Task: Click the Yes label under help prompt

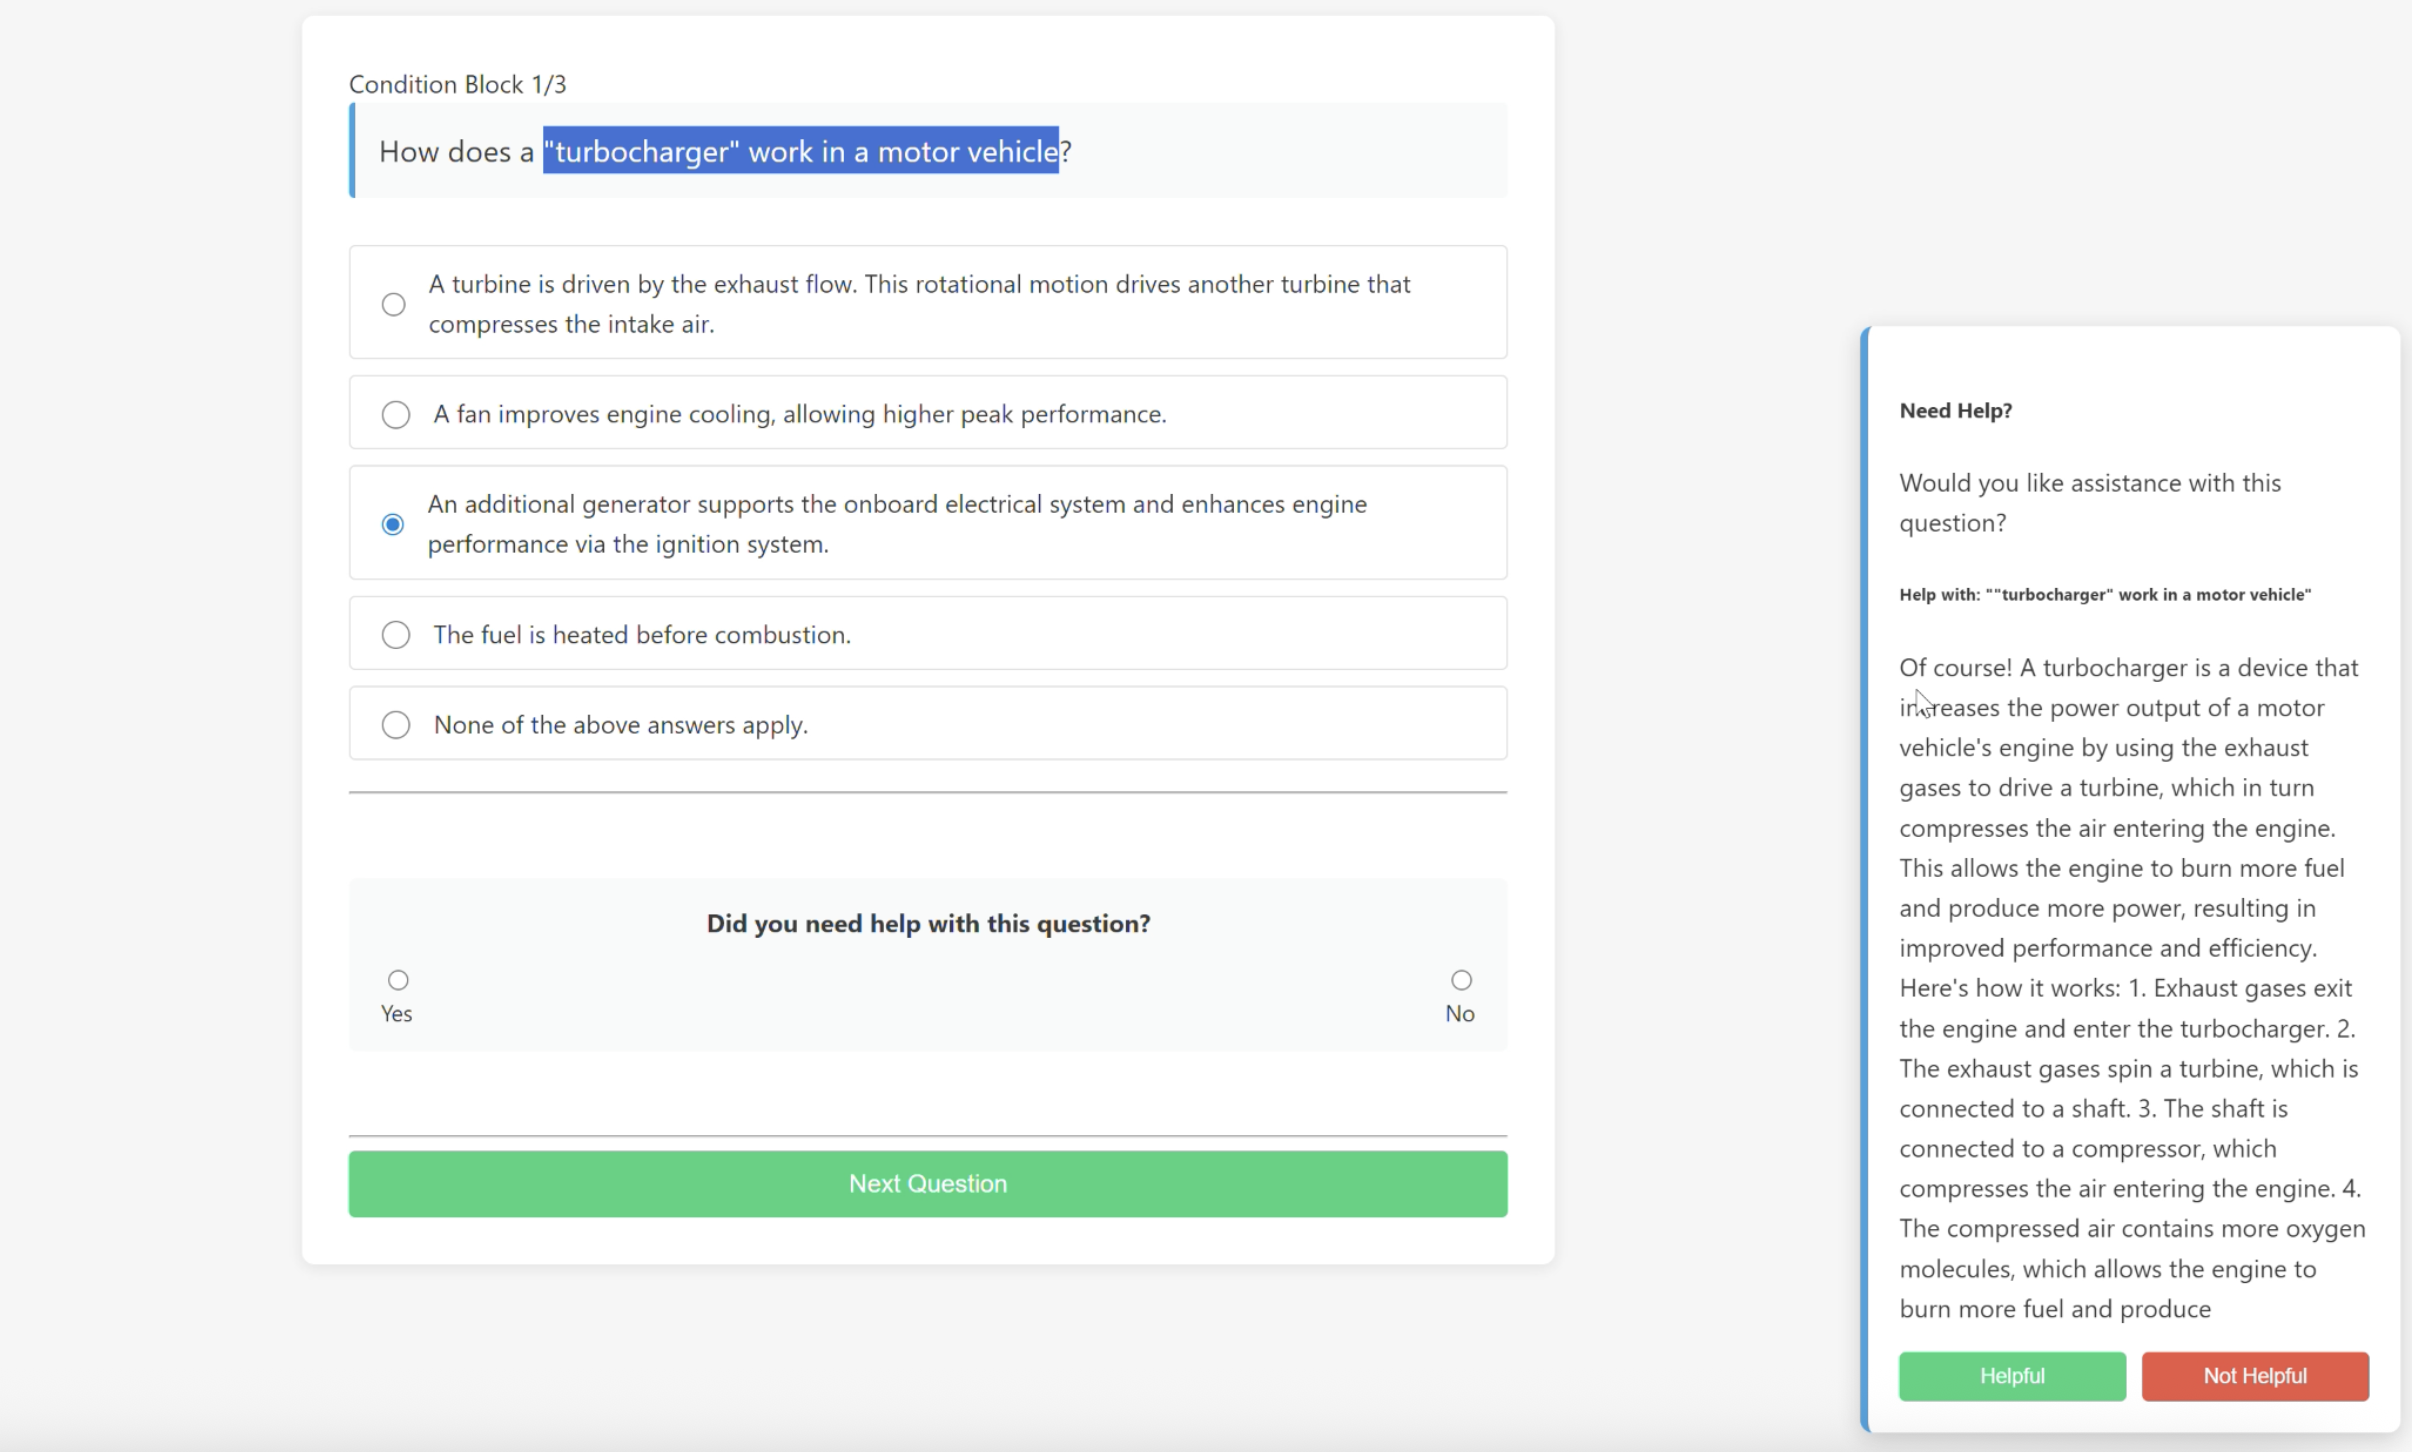Action: pos(396,1014)
